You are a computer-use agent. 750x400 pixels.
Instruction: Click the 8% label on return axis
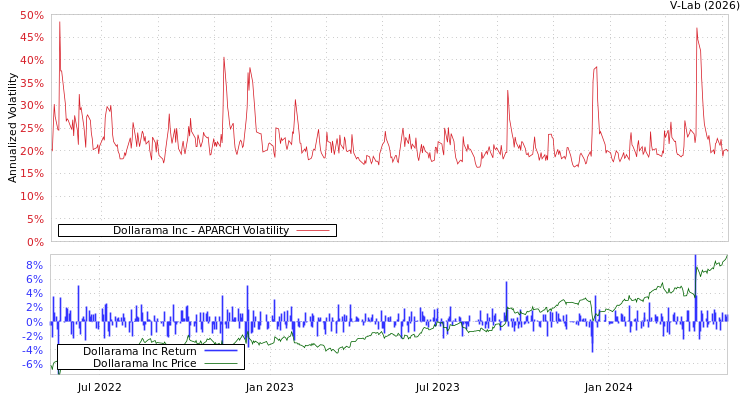(x=35, y=265)
